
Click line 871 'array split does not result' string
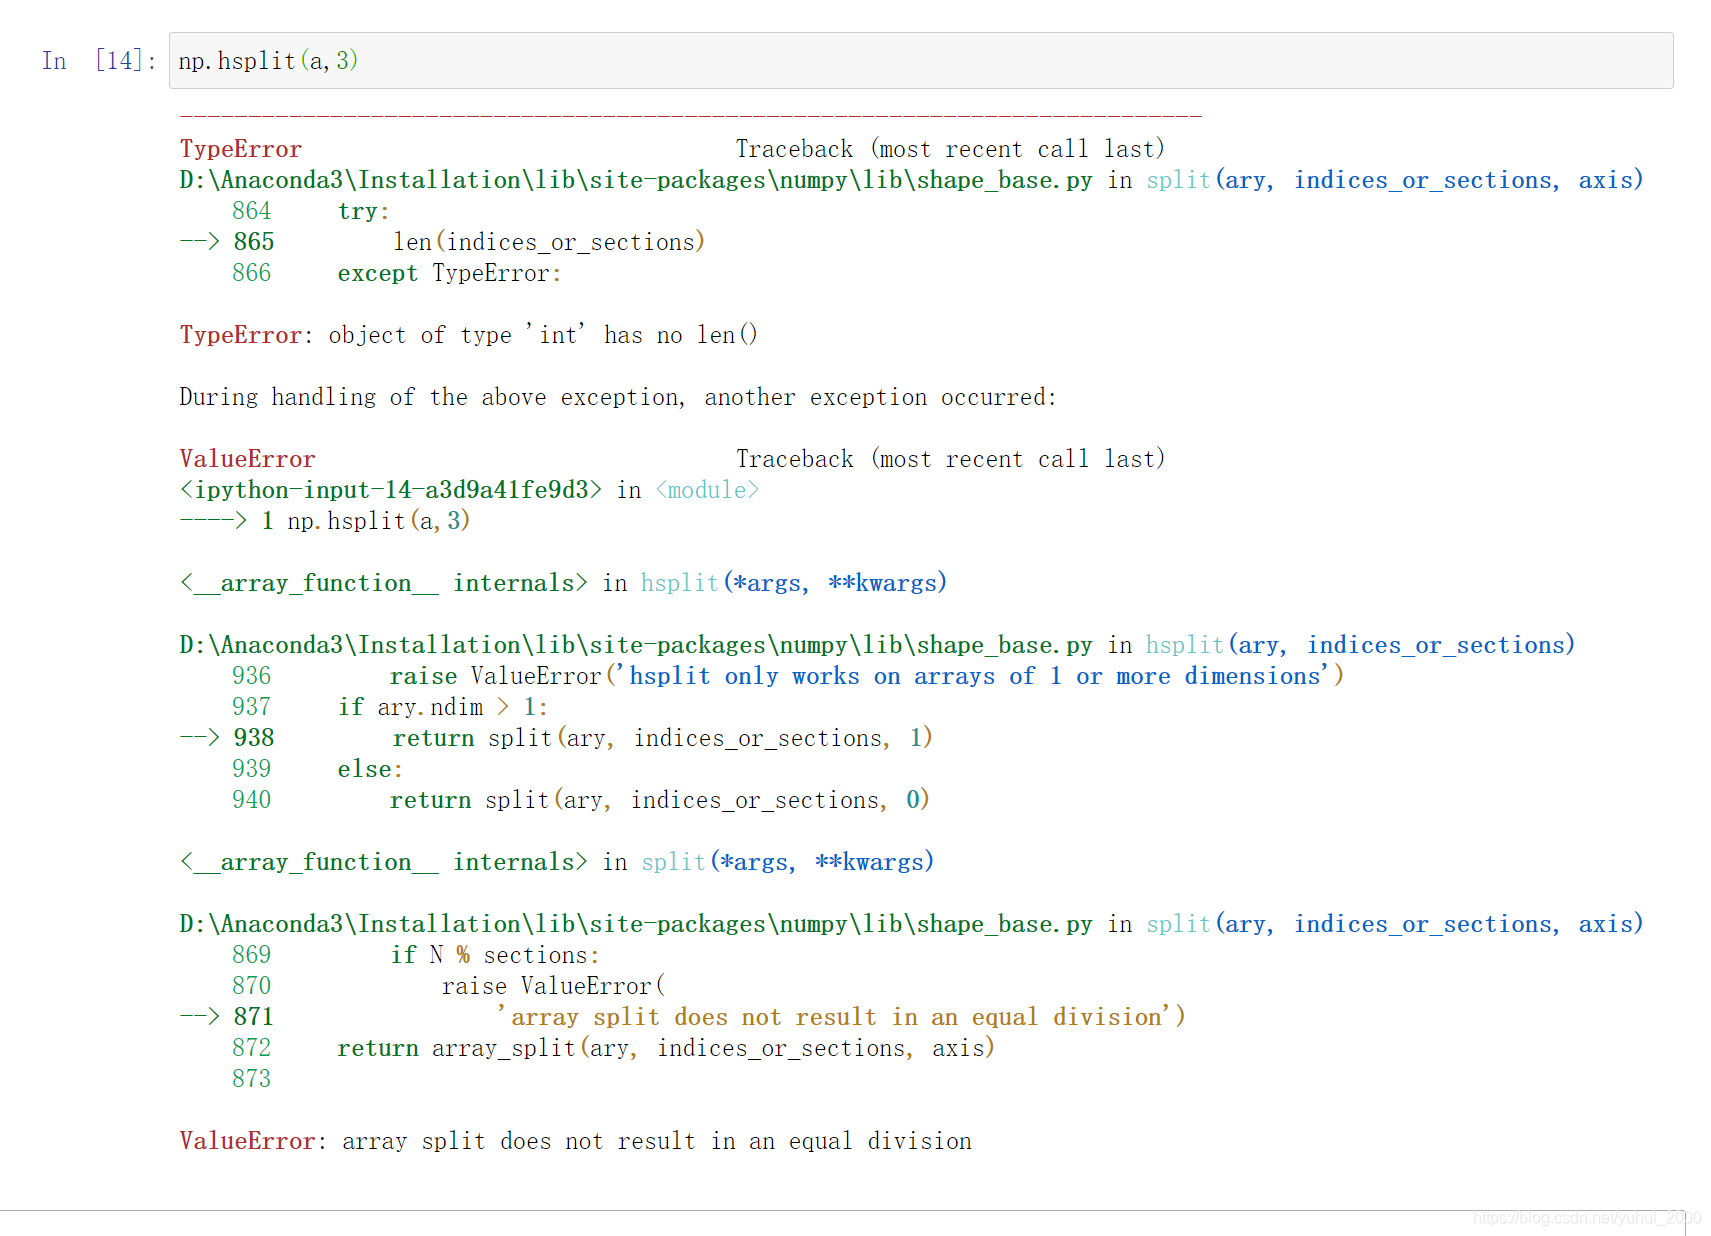(841, 1017)
